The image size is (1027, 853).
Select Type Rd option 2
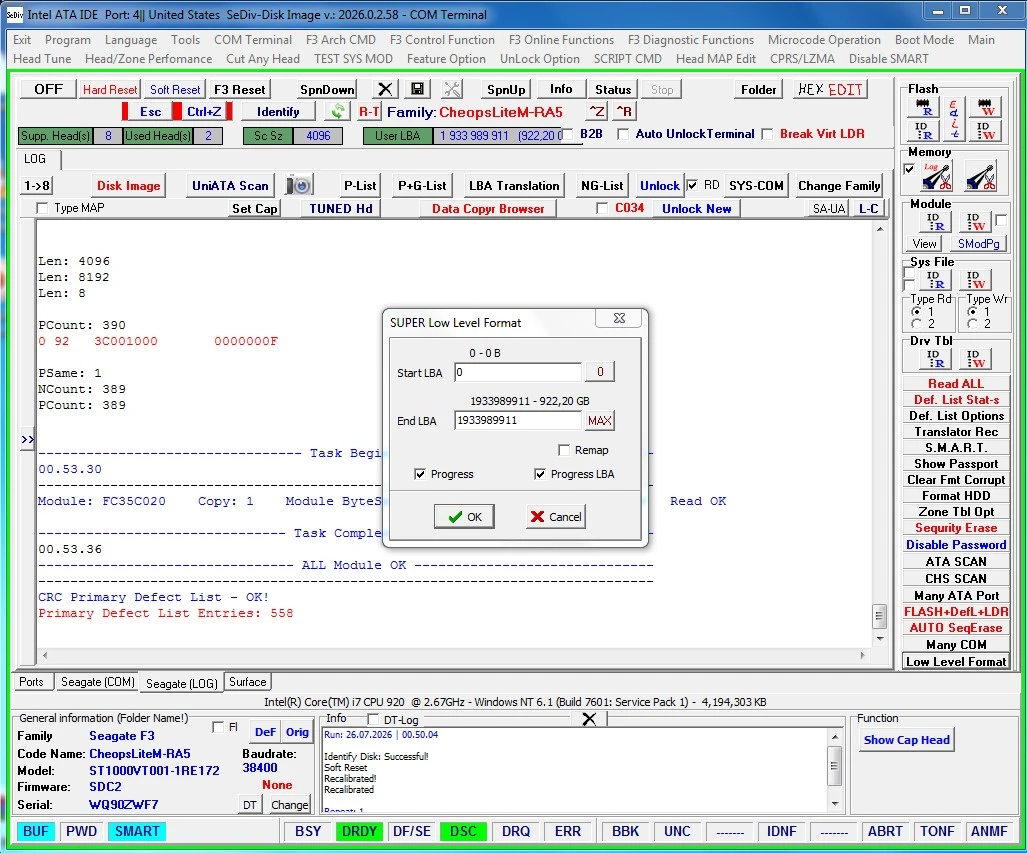[x=917, y=324]
